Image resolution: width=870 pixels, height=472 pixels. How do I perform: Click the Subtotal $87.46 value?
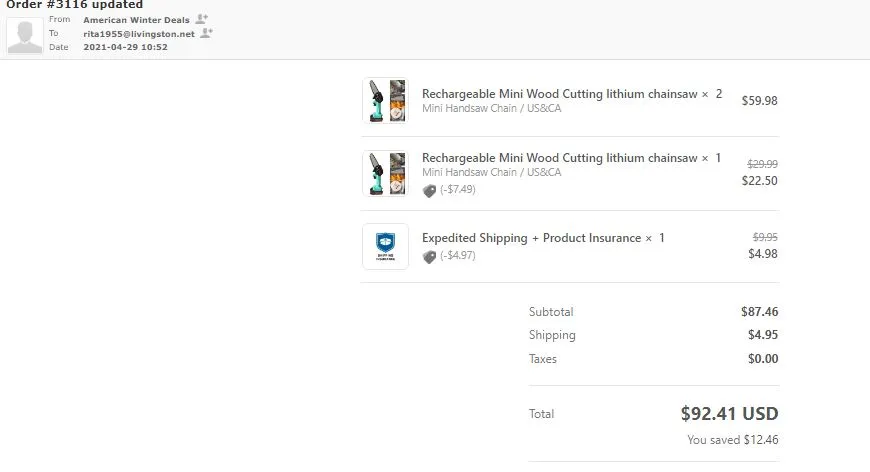759,312
